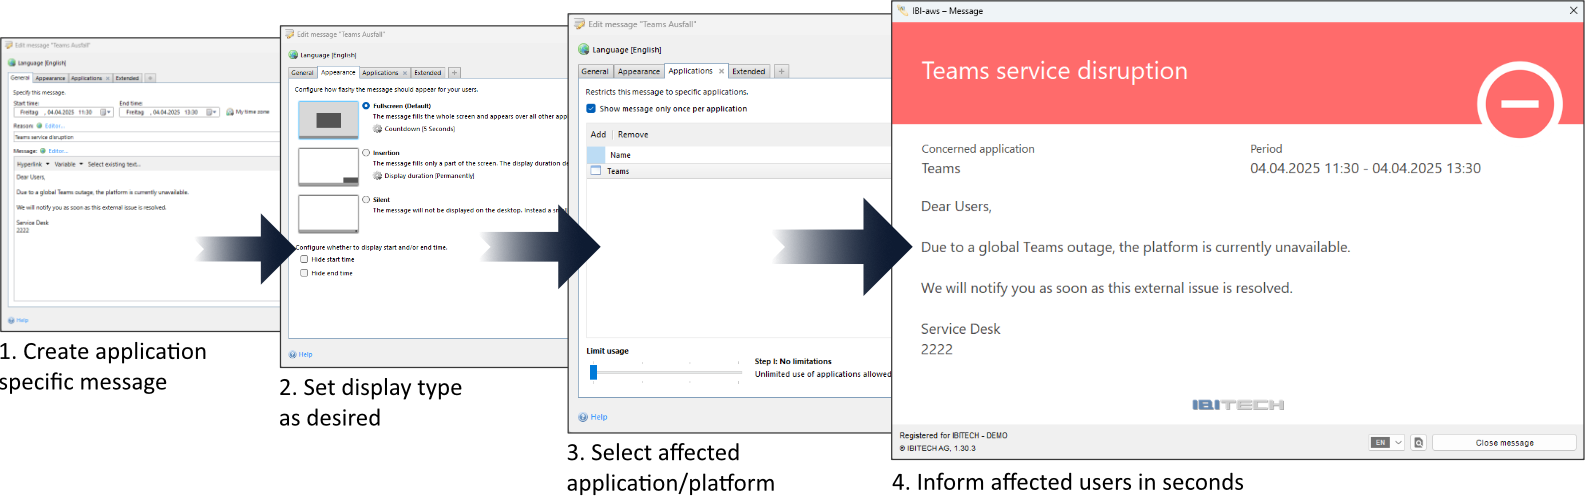Screen dimensions: 1585x498
Task: Open the Reason Editor link
Action: [x=55, y=126]
